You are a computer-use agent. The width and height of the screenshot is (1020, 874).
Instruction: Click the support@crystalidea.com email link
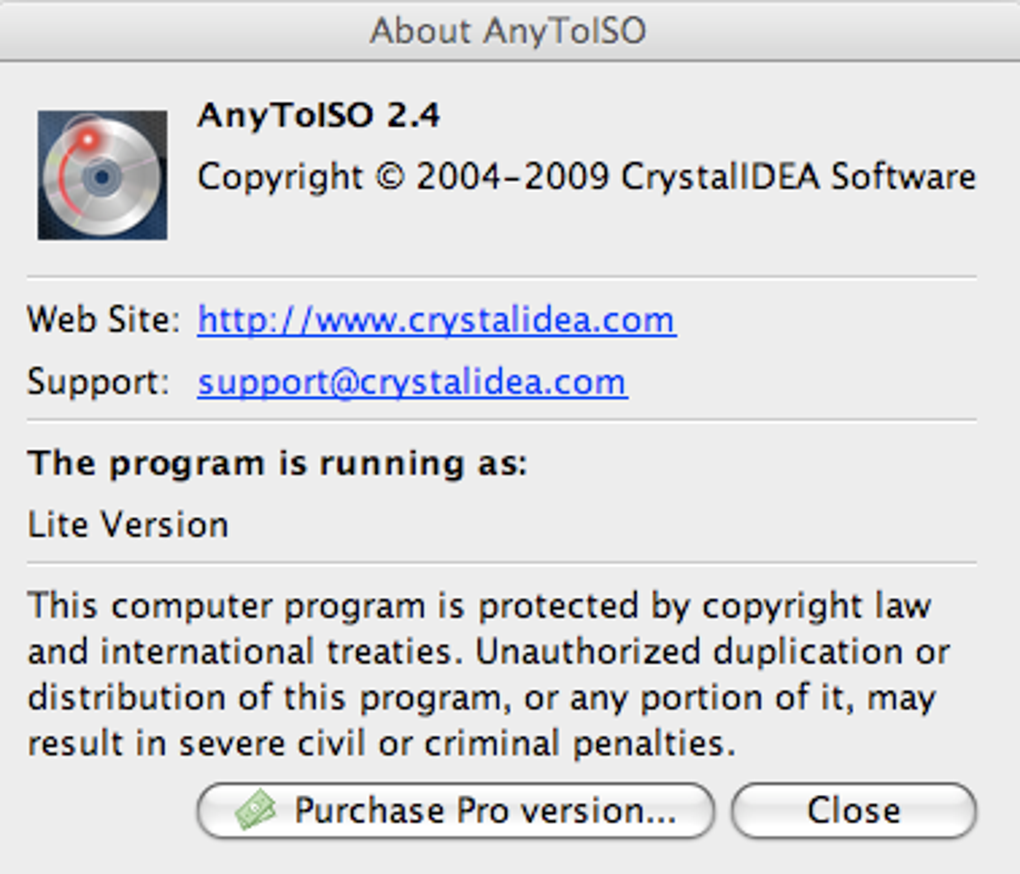412,382
